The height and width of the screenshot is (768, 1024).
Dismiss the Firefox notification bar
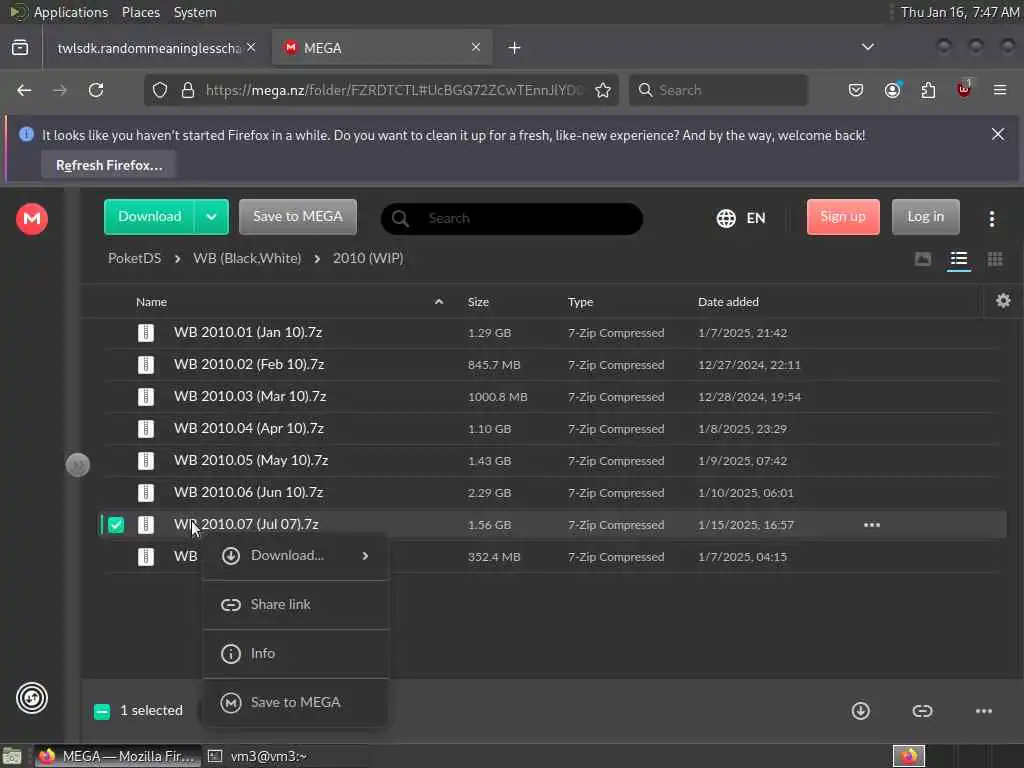click(x=997, y=135)
